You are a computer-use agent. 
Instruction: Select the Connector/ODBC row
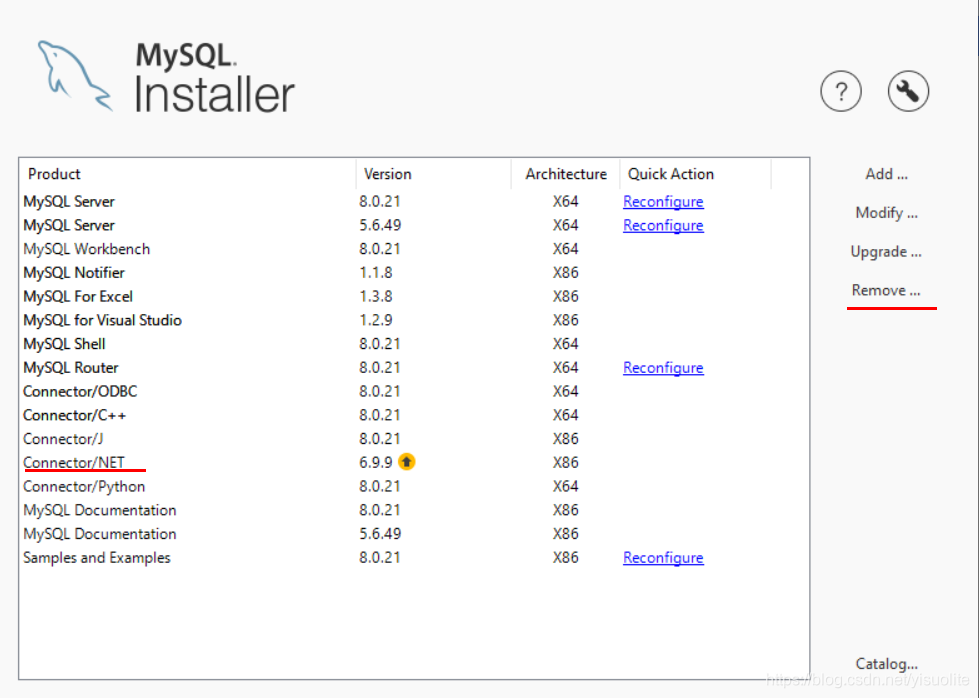pyautogui.click(x=414, y=391)
